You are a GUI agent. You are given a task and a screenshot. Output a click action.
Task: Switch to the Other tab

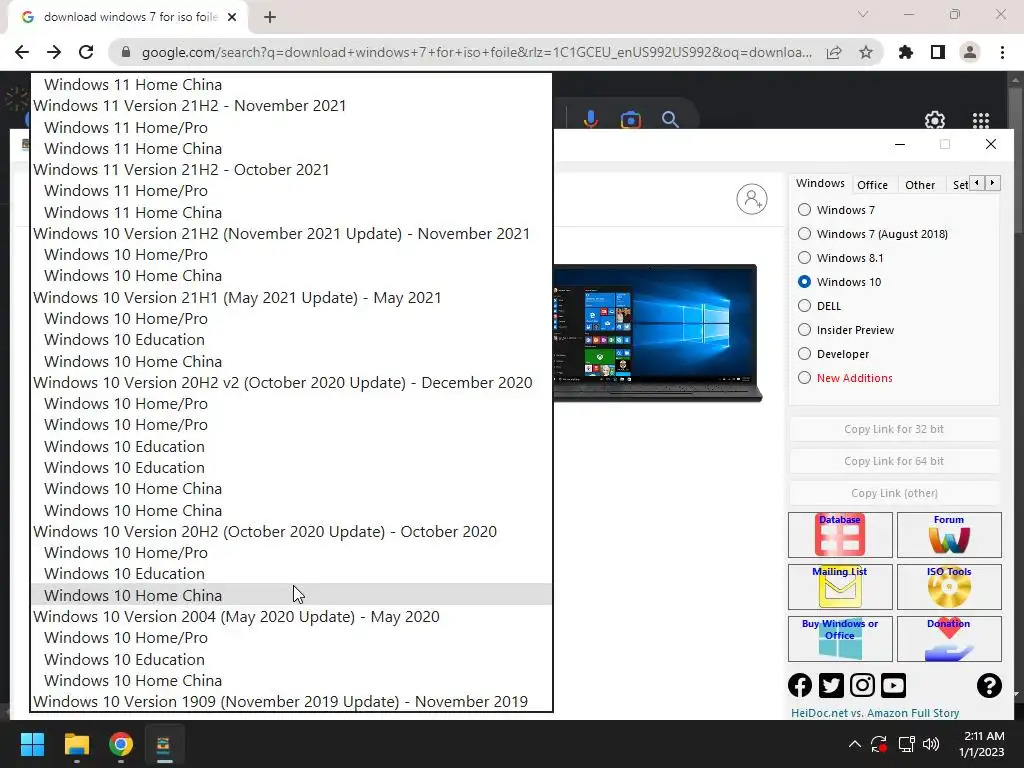pyautogui.click(x=920, y=185)
